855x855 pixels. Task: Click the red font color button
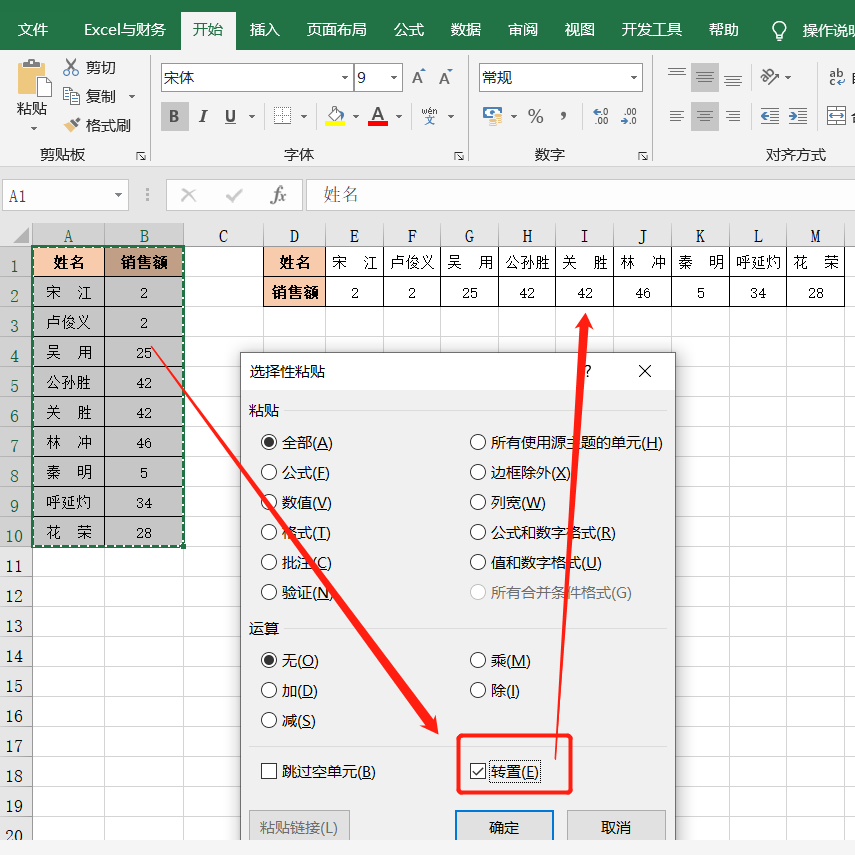click(x=378, y=116)
